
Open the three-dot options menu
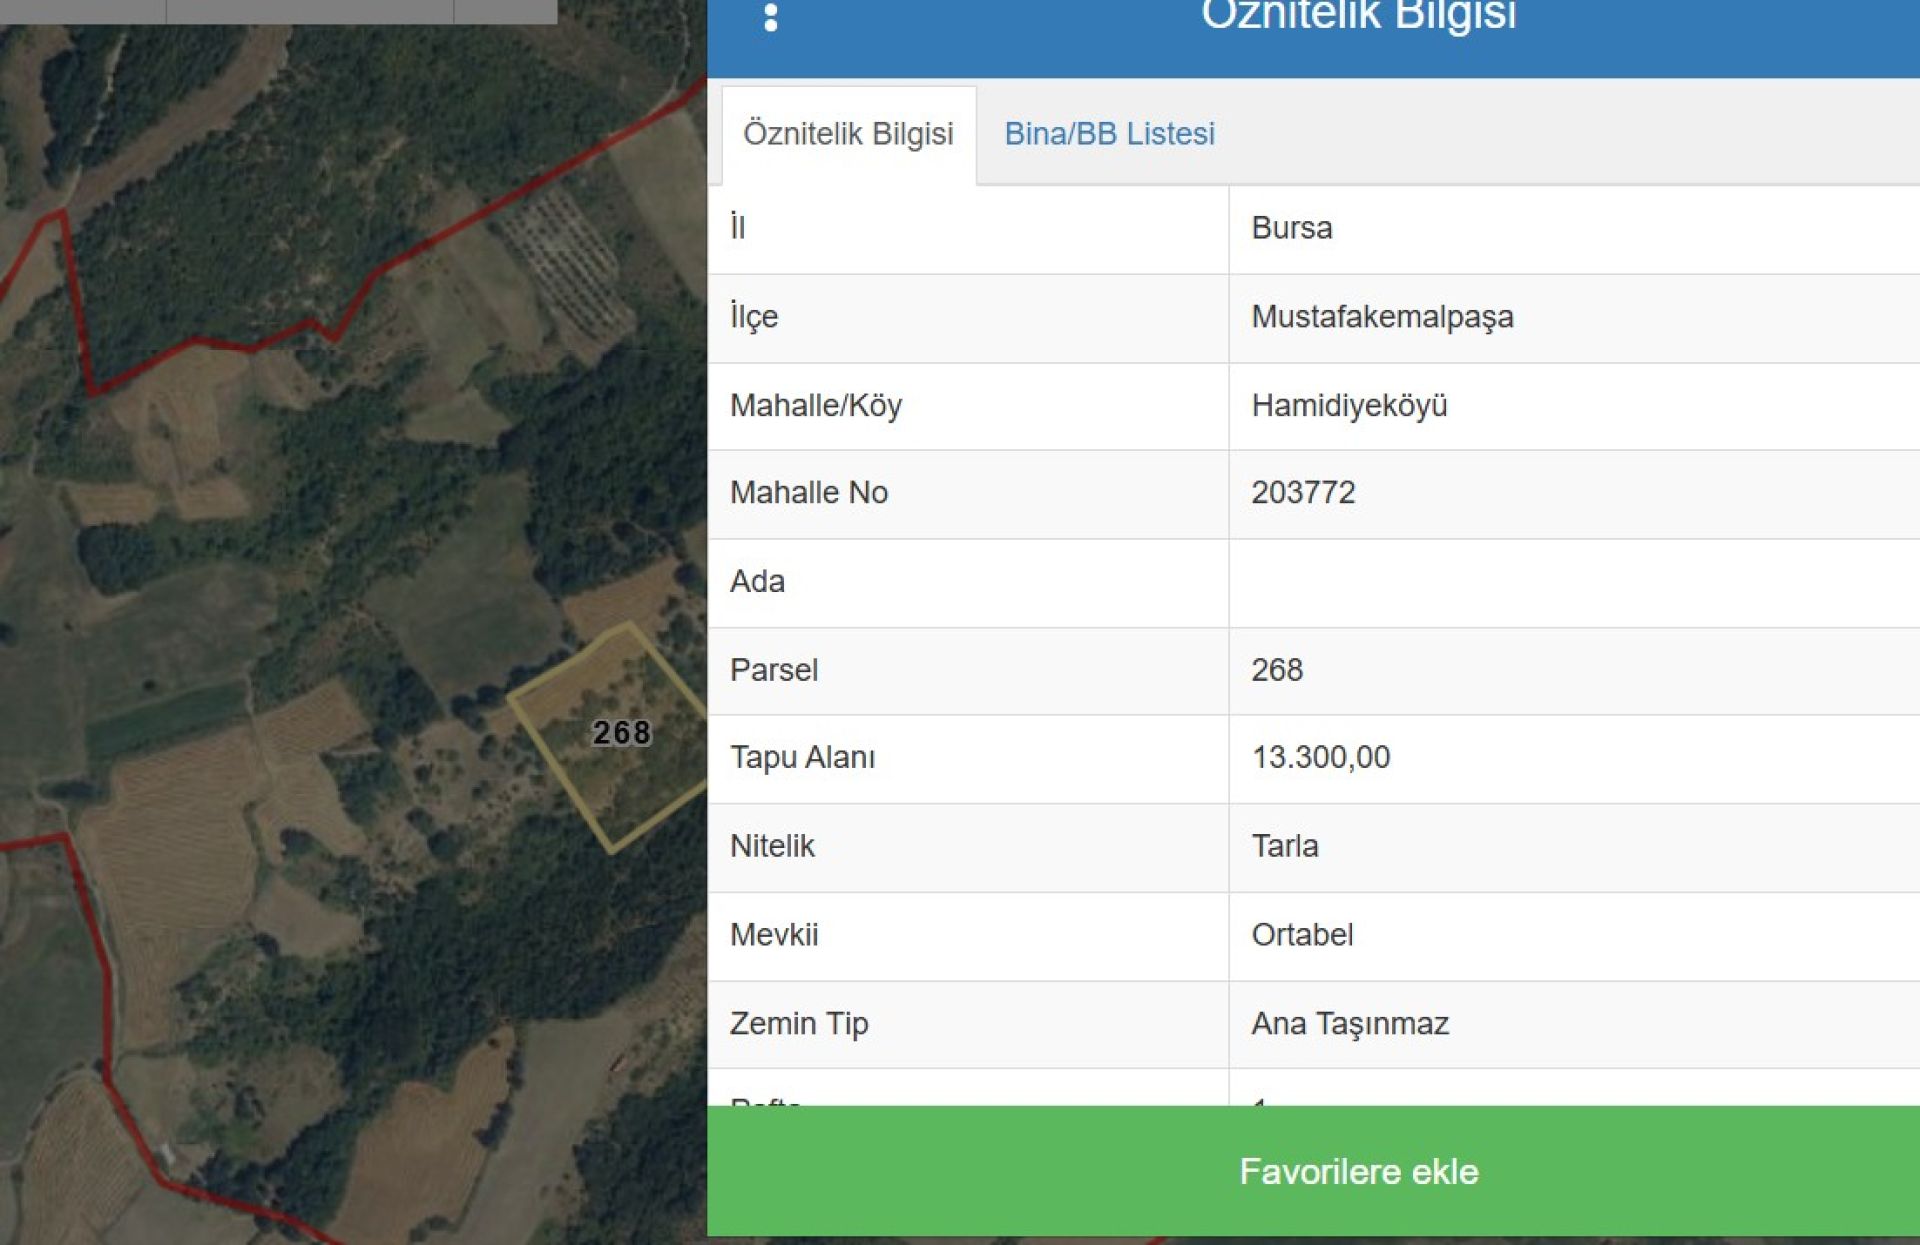coord(770,17)
